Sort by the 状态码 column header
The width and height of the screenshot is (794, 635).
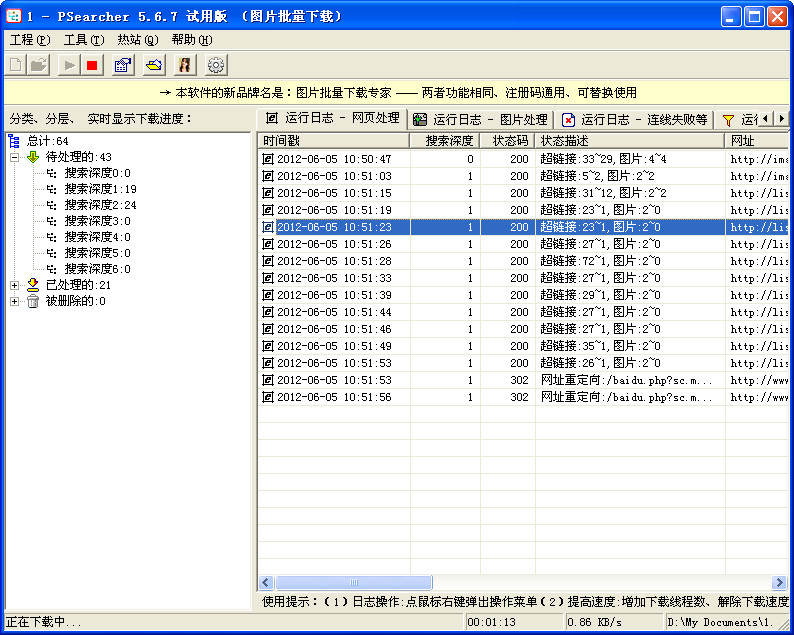click(508, 140)
